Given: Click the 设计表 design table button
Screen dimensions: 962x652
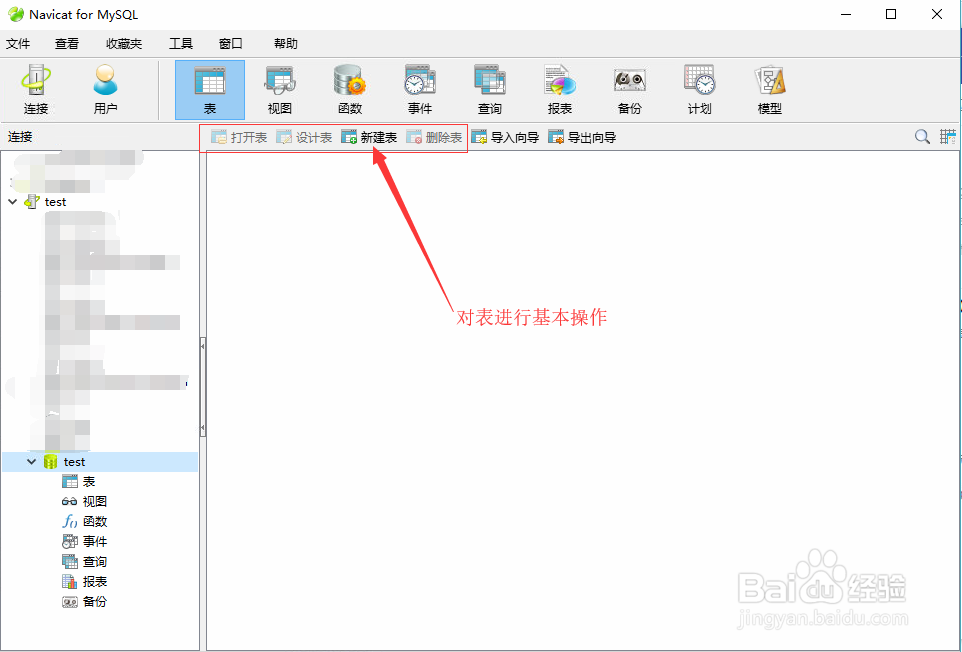Looking at the screenshot, I should (x=304, y=137).
